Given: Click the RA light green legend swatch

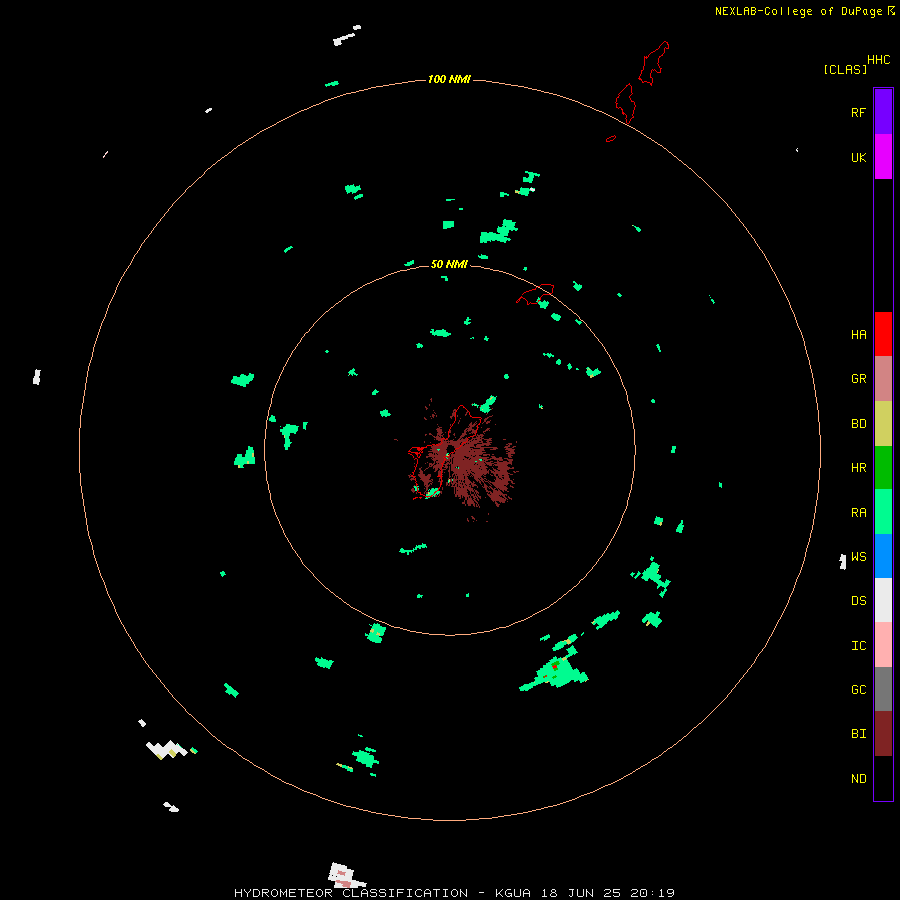Looking at the screenshot, I should click(x=883, y=511).
